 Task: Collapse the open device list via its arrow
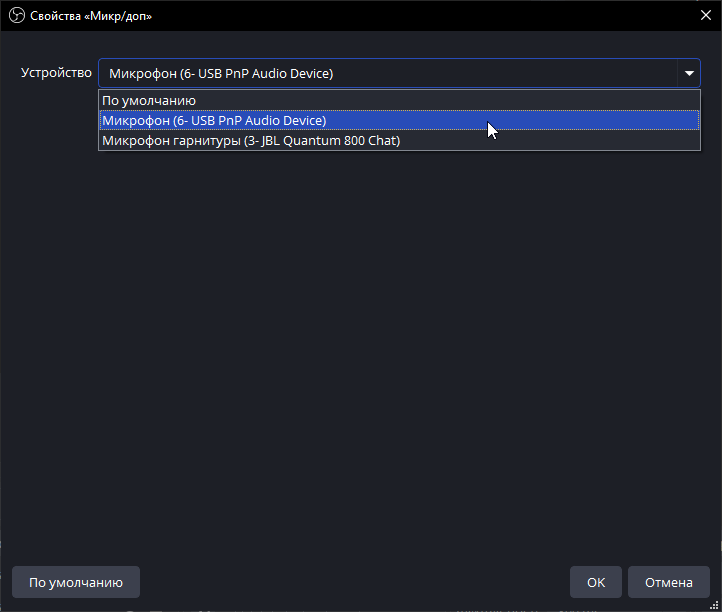click(688, 73)
